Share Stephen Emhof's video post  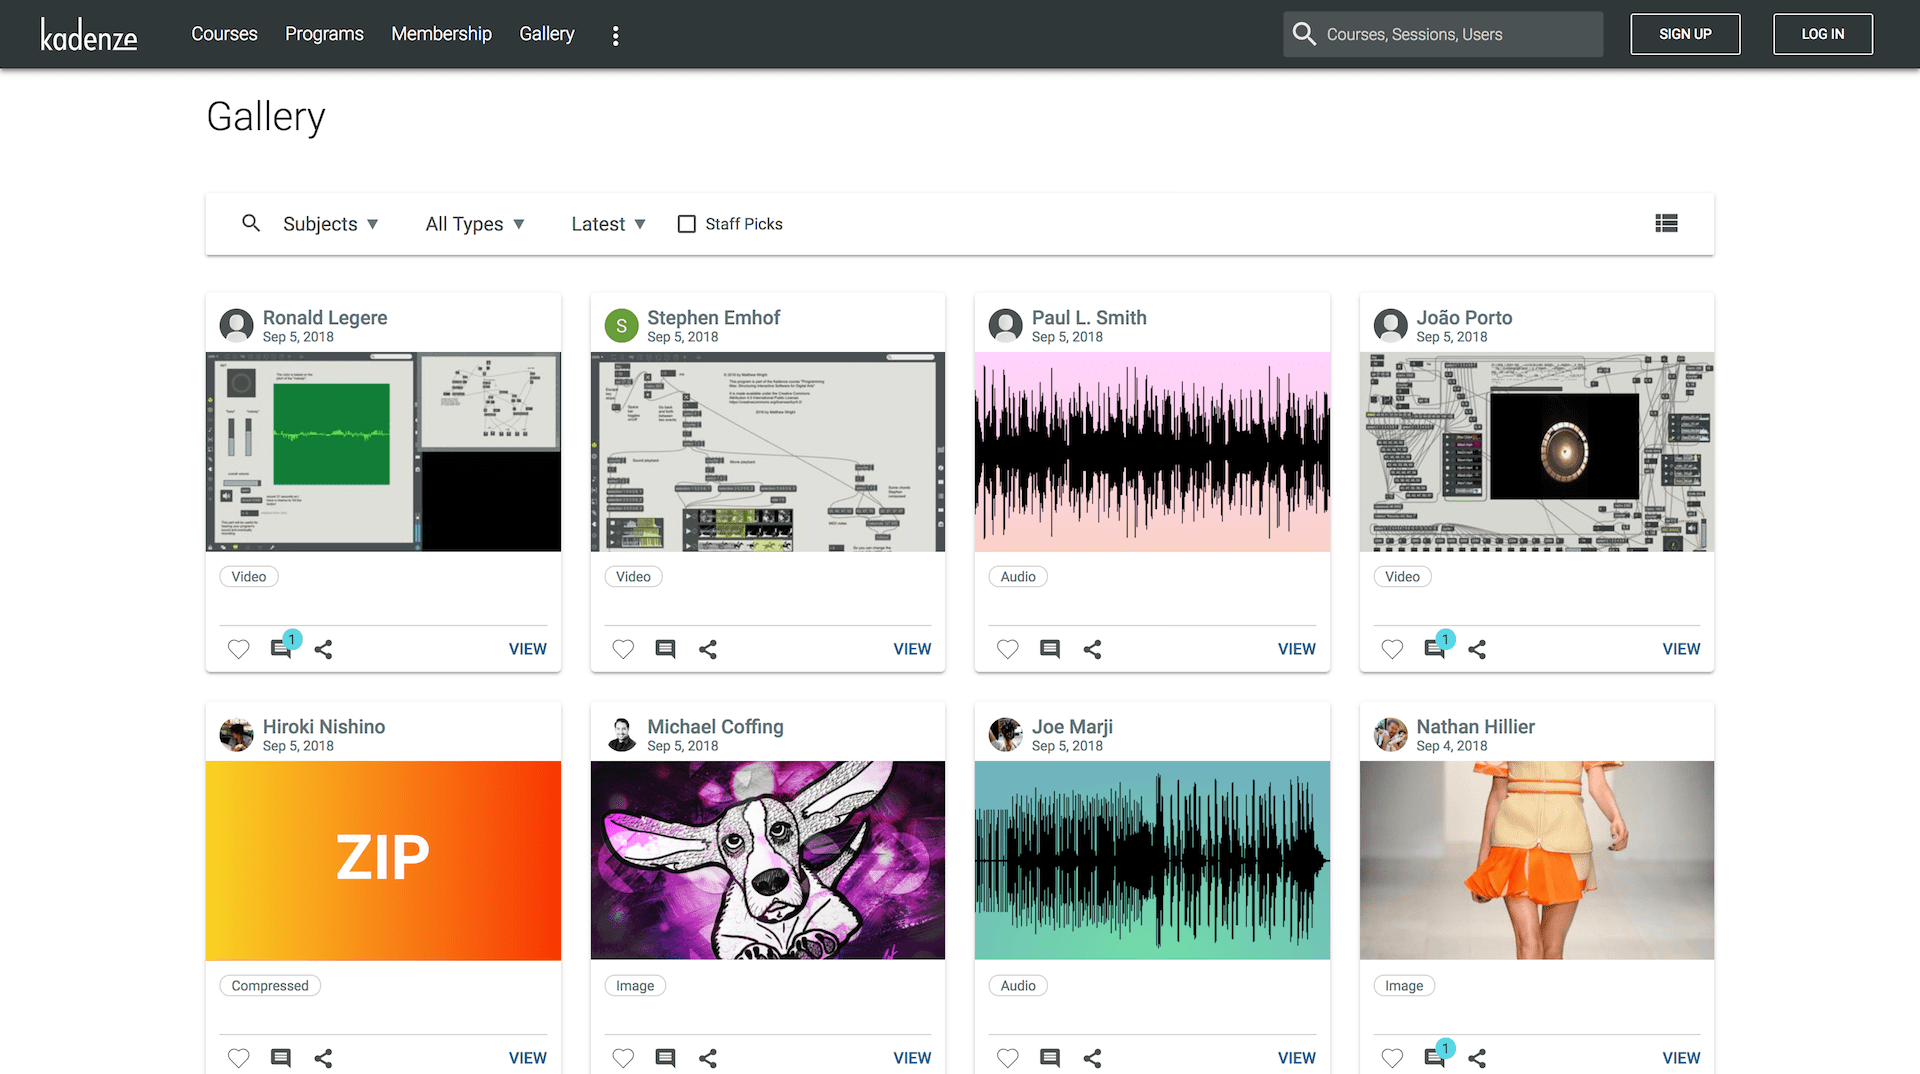click(708, 649)
